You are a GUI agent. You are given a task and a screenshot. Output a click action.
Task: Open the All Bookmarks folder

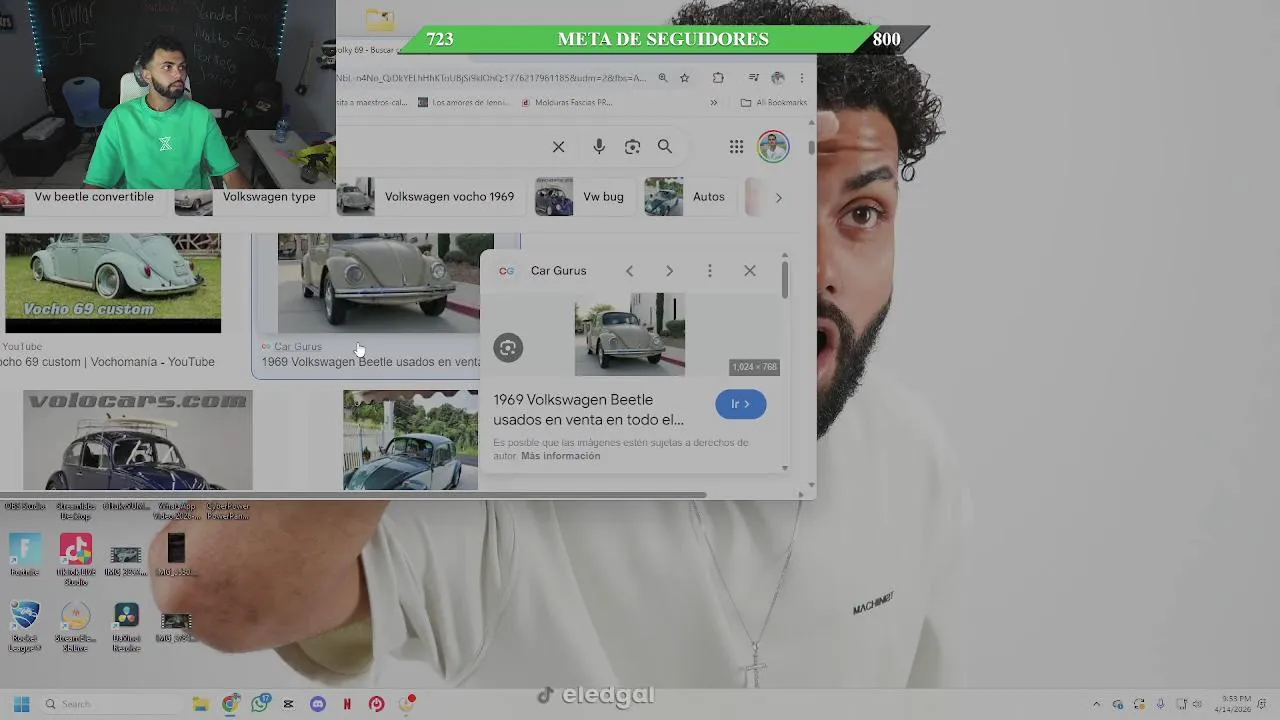click(x=774, y=102)
